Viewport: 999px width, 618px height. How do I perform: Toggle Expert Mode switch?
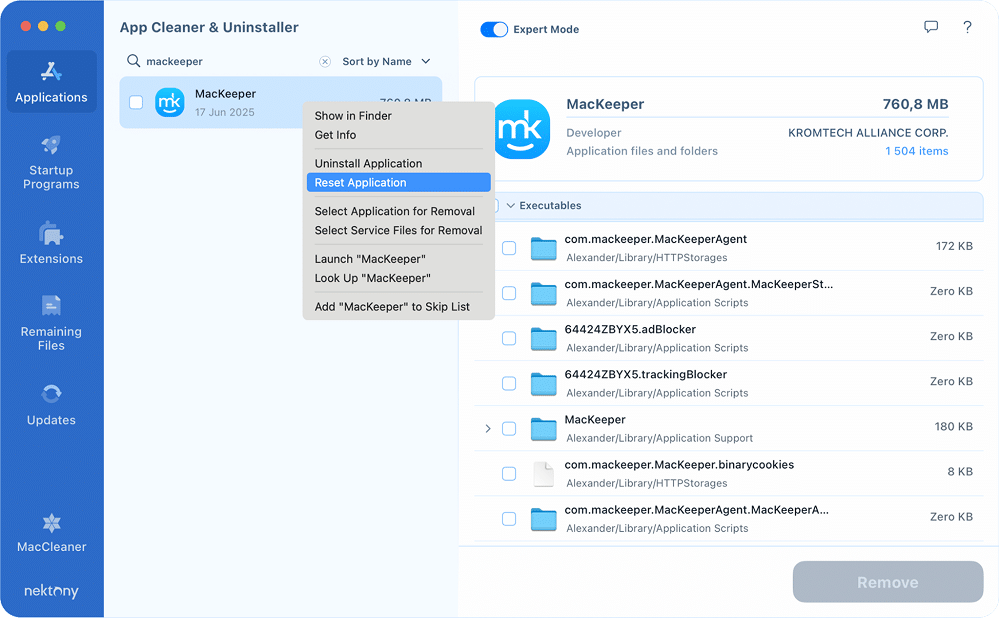coord(494,29)
